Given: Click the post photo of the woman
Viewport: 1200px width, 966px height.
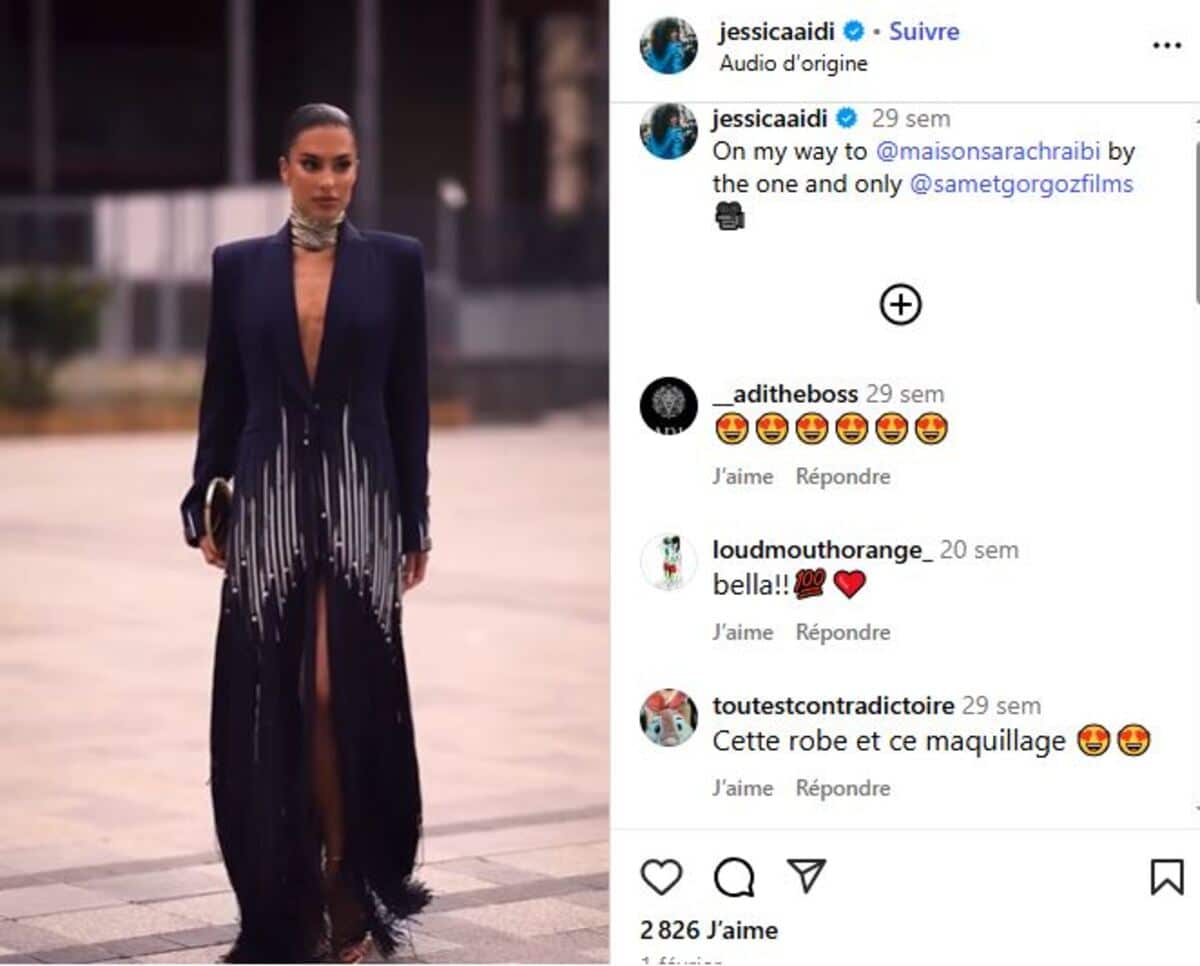Looking at the screenshot, I should (x=304, y=483).
